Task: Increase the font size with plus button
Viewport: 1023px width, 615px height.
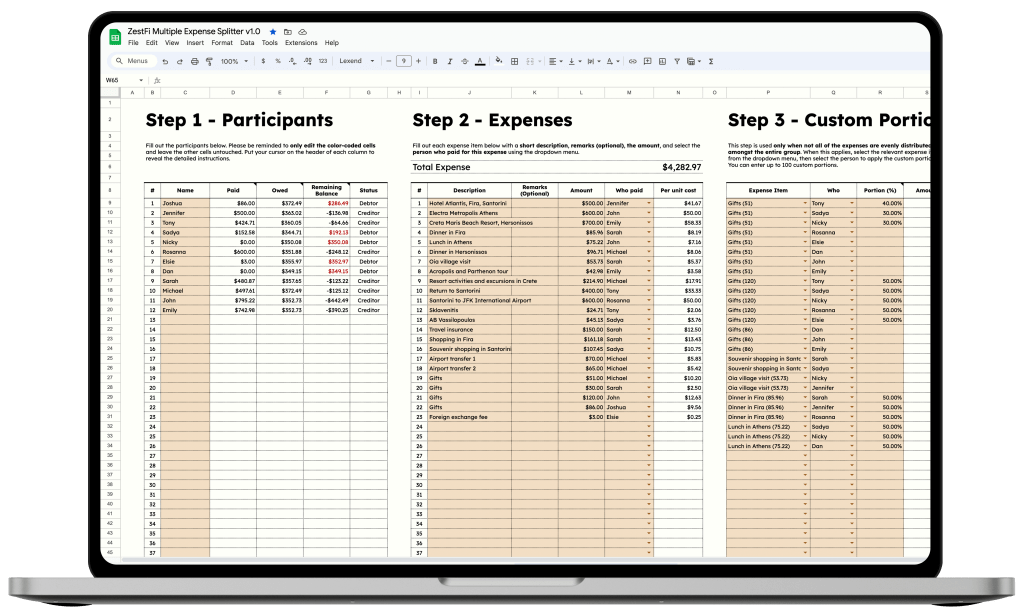Action: 416,61
